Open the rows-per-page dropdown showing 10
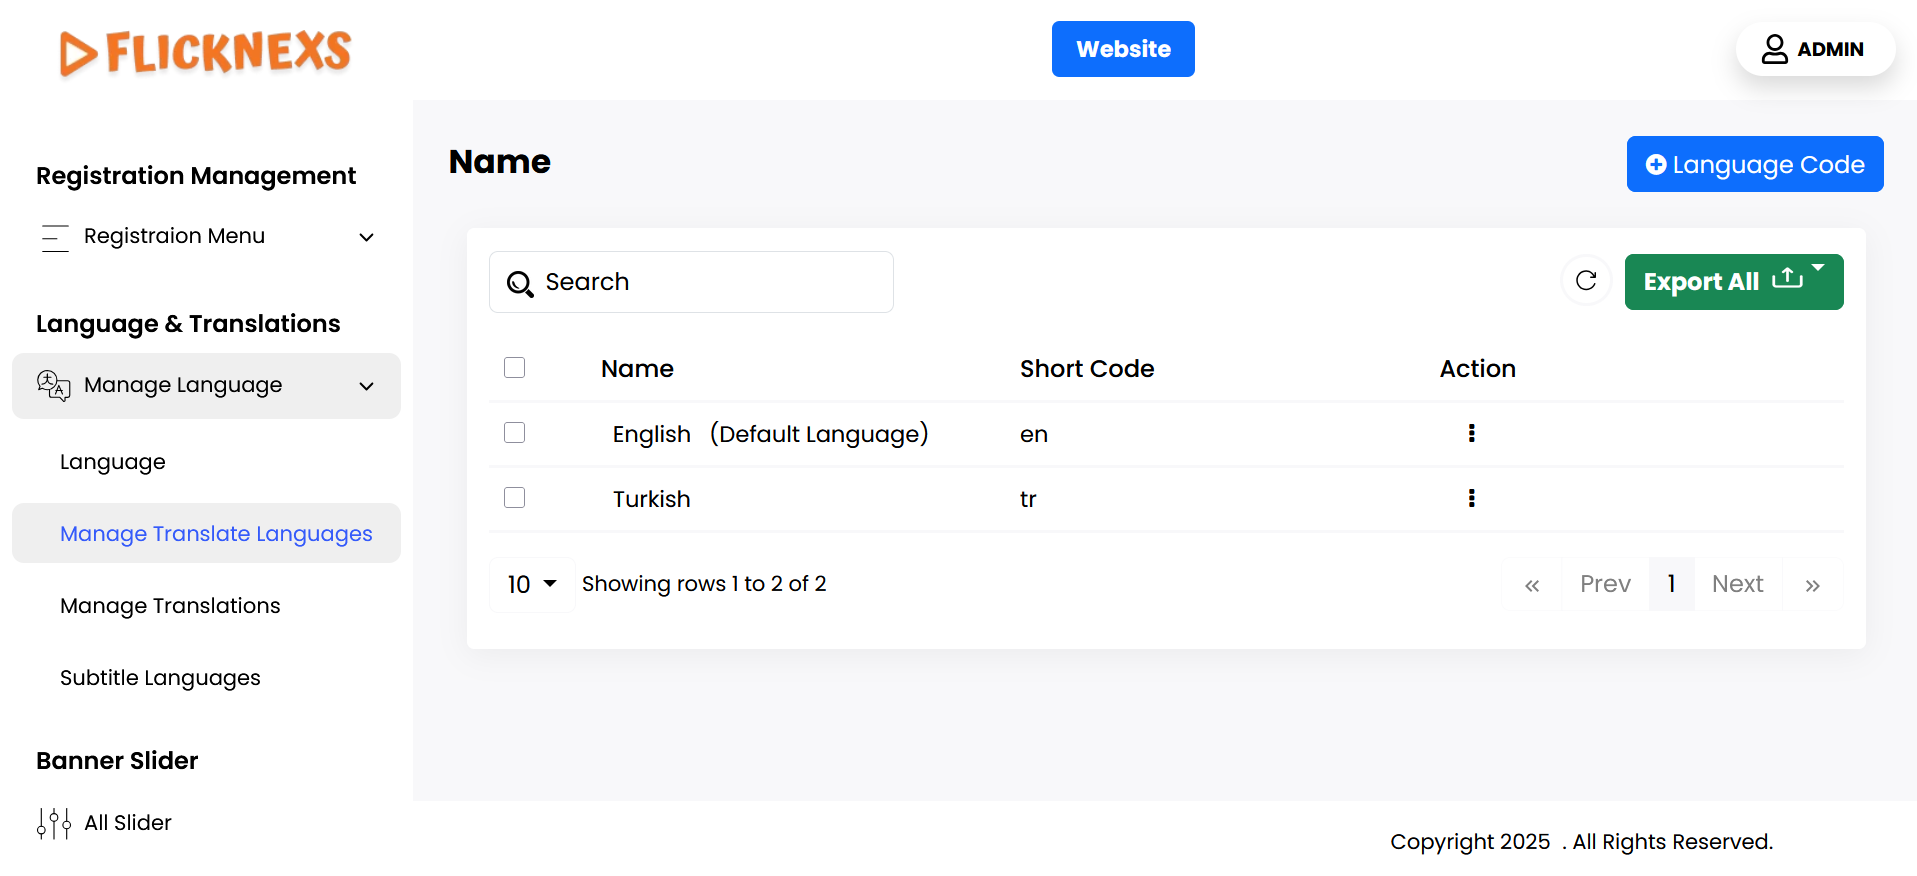Image resolution: width=1917 pixels, height=876 pixels. [x=531, y=584]
